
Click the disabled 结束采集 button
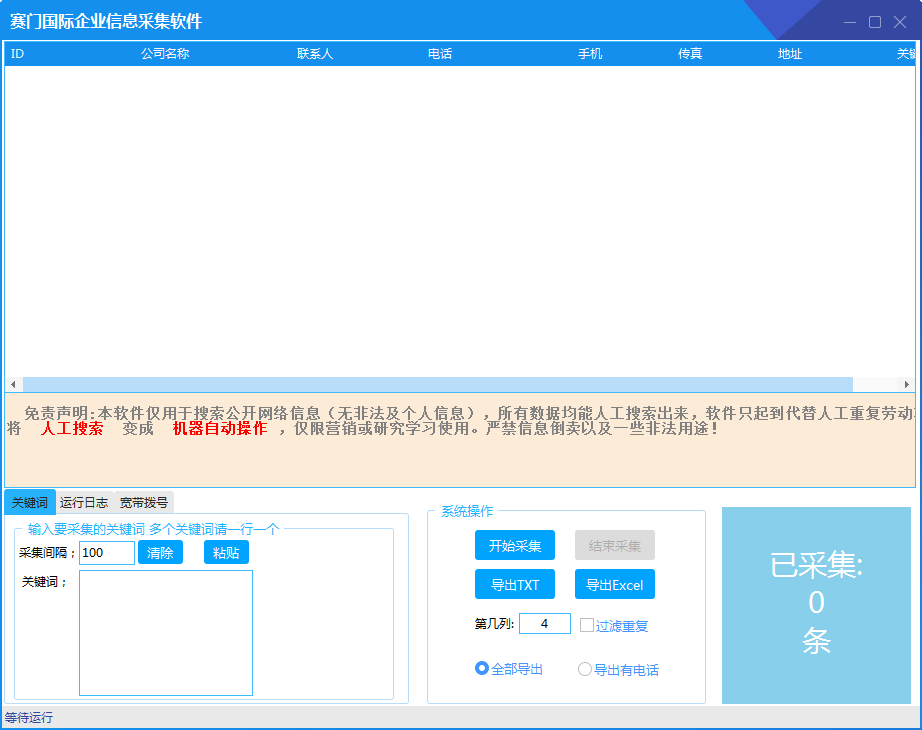click(614, 545)
